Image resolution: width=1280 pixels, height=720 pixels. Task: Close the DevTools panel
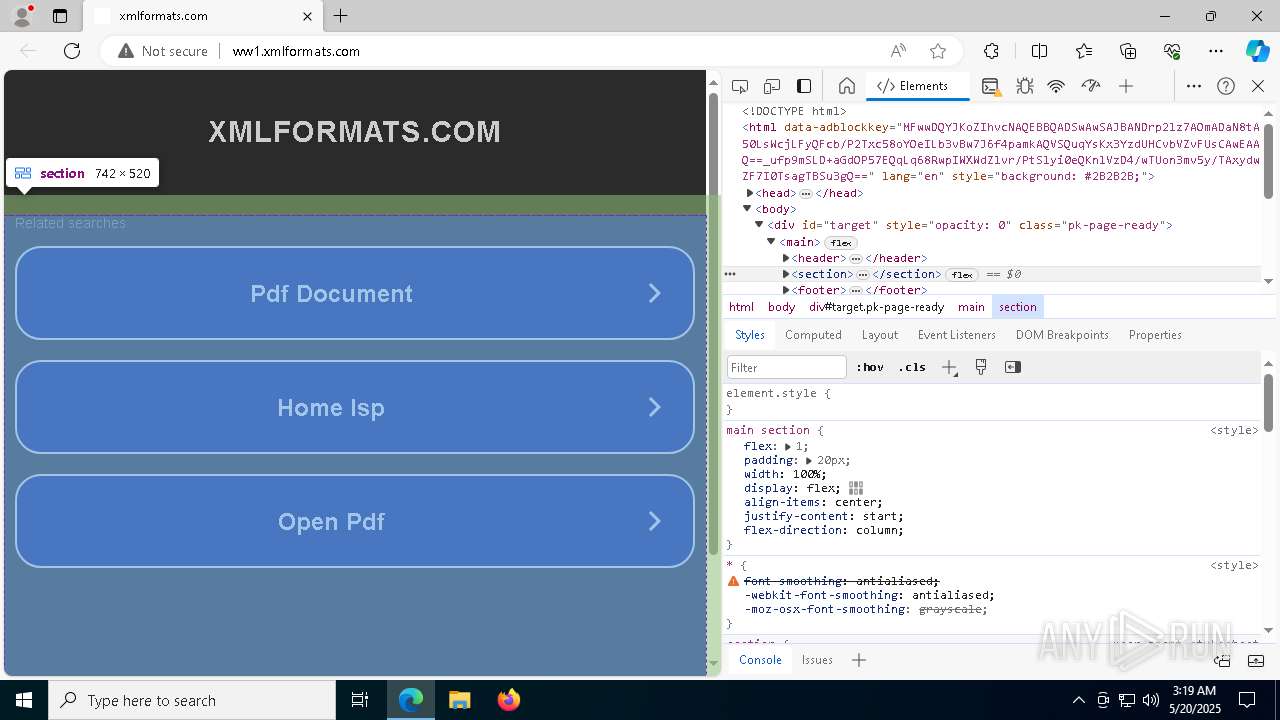(1258, 86)
